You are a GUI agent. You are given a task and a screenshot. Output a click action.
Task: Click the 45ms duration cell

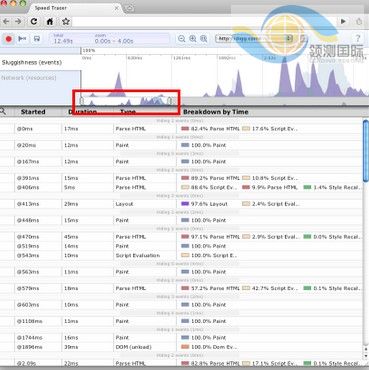click(x=71, y=237)
